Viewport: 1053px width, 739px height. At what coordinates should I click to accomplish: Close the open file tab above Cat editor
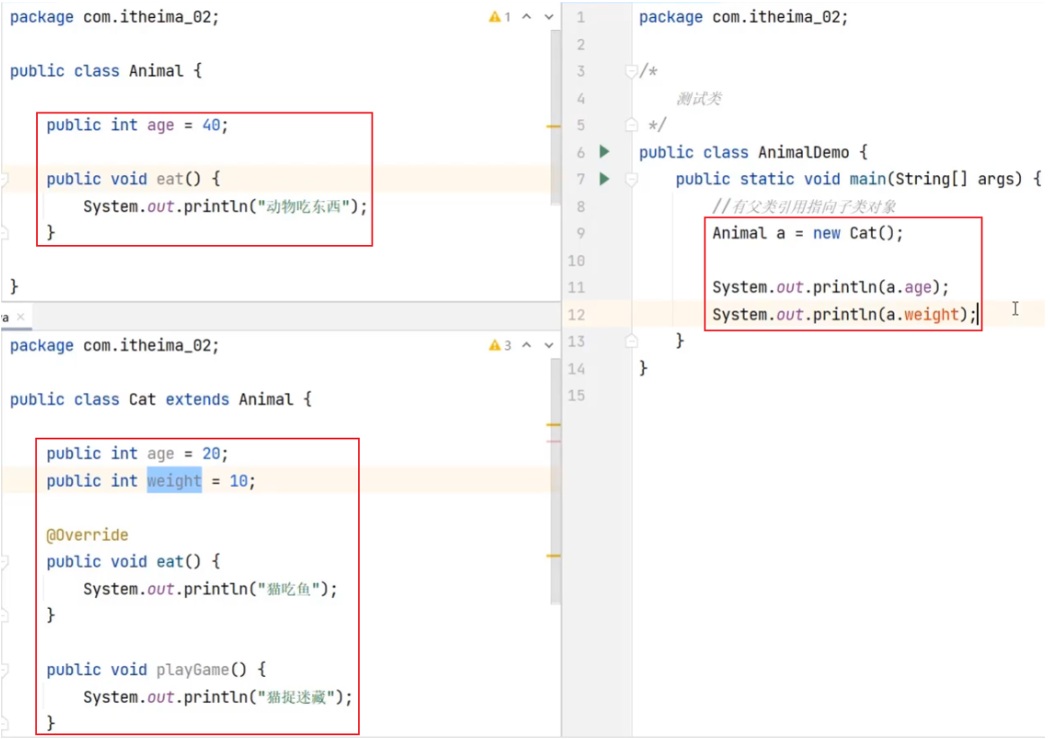tap(21, 317)
